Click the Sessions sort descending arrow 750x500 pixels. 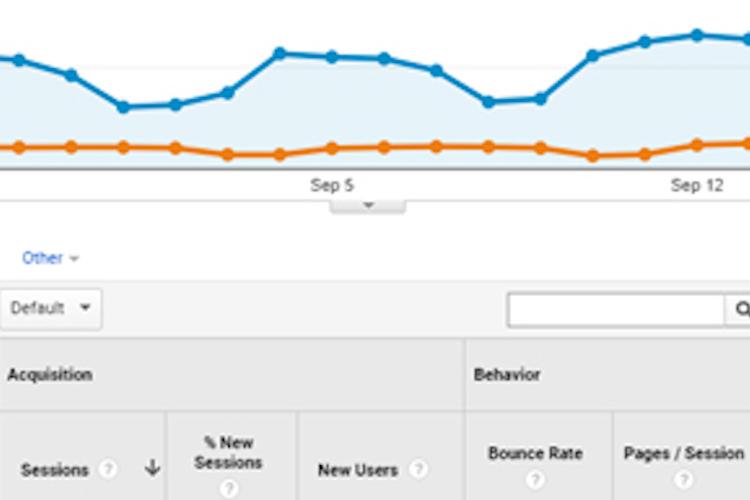click(x=152, y=467)
